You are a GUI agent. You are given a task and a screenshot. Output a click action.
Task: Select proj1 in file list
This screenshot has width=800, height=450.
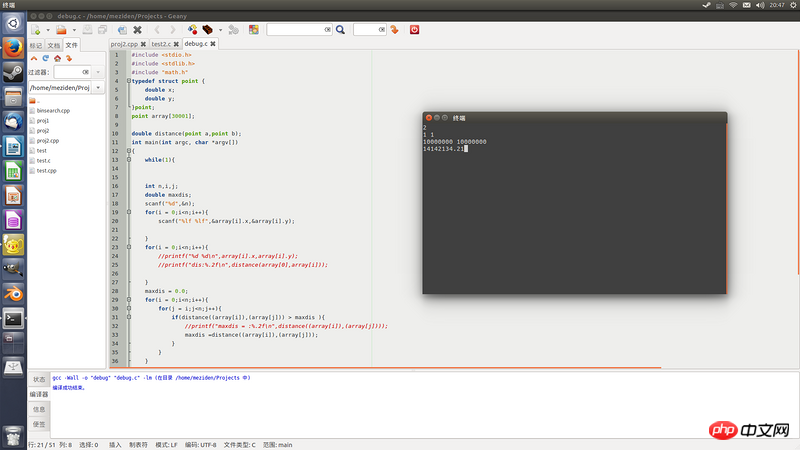43,121
